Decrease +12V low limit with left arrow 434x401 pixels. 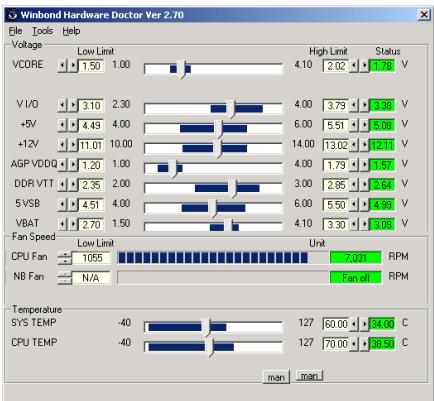tap(62, 145)
